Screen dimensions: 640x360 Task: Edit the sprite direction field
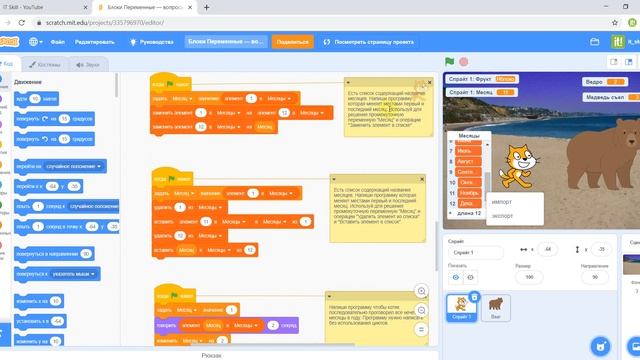coord(594,277)
